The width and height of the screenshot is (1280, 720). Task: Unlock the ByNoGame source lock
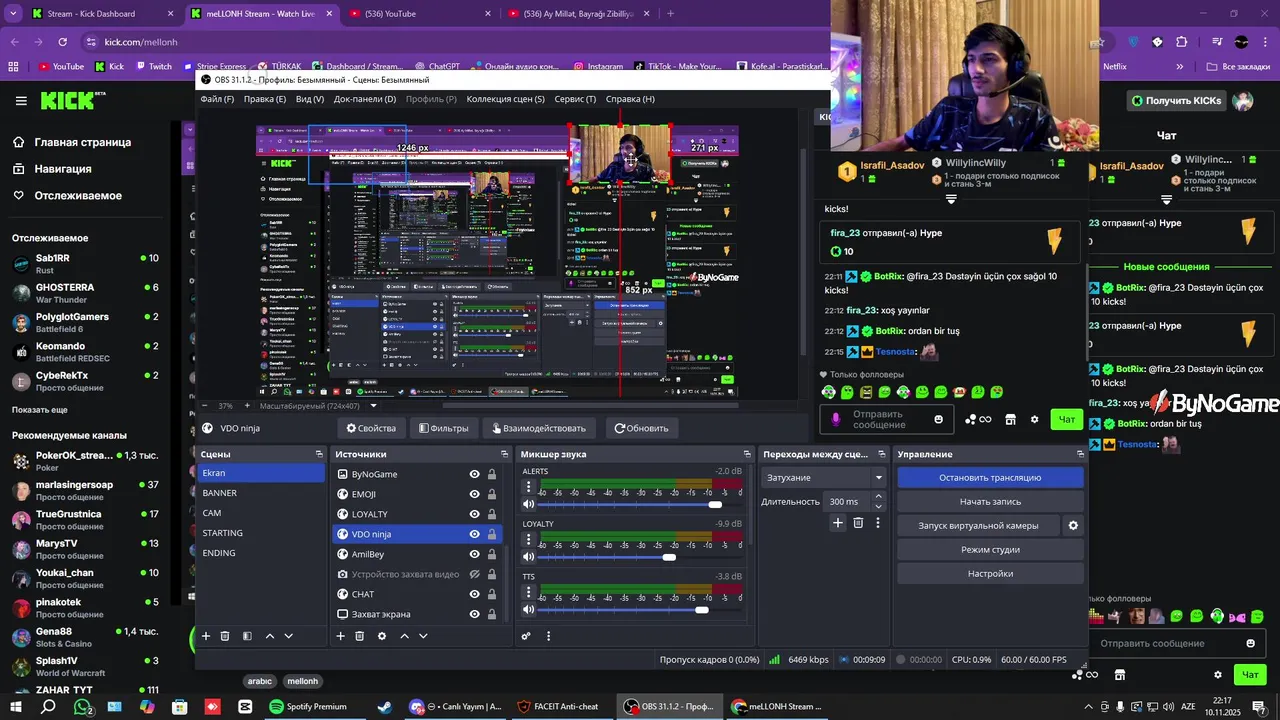click(492, 474)
